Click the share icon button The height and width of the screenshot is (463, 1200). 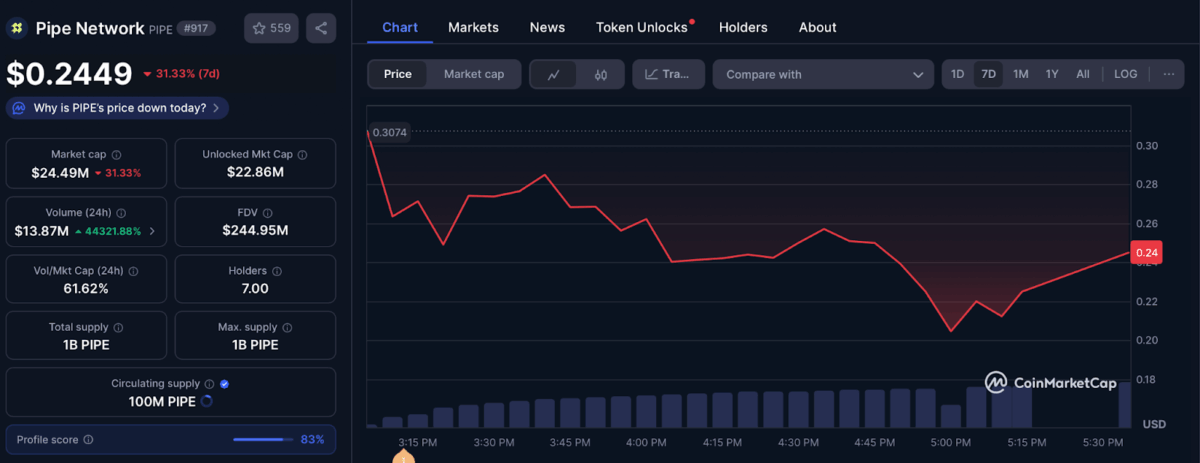coord(321,28)
